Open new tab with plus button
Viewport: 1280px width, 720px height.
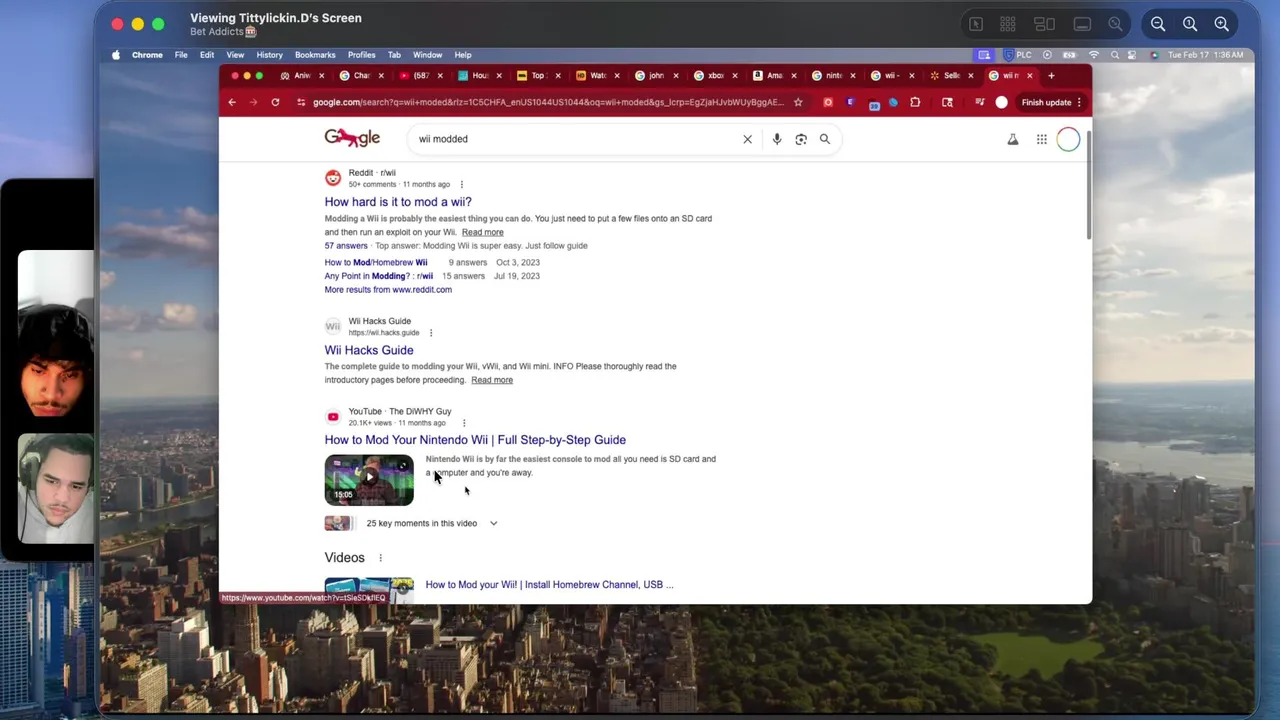click(x=1051, y=75)
